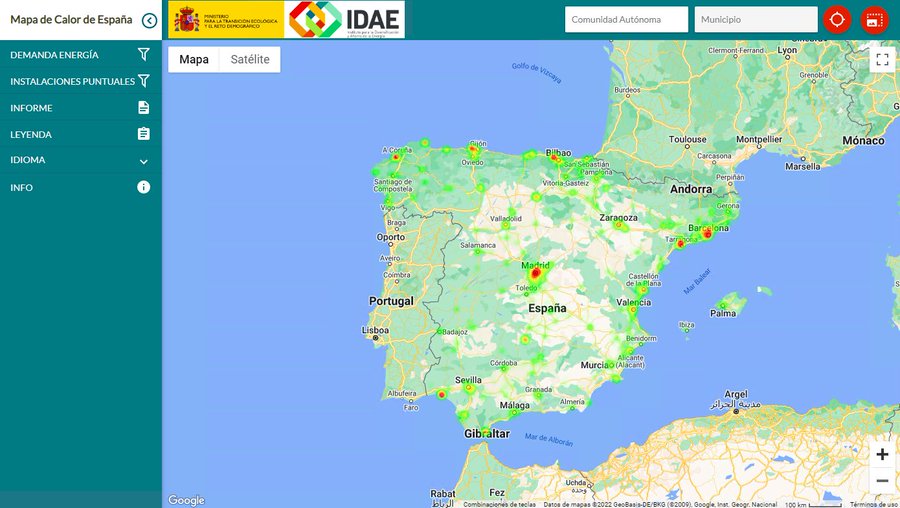Viewport: 900px width, 508px height.
Task: Click the Zaragoza label on map
Action: 618,218
